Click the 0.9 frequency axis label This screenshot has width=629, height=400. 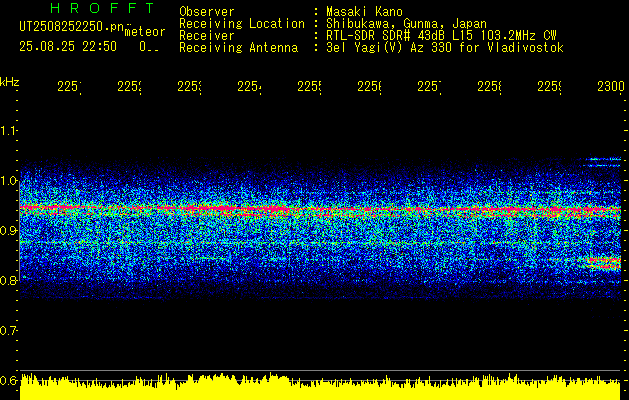(9, 231)
